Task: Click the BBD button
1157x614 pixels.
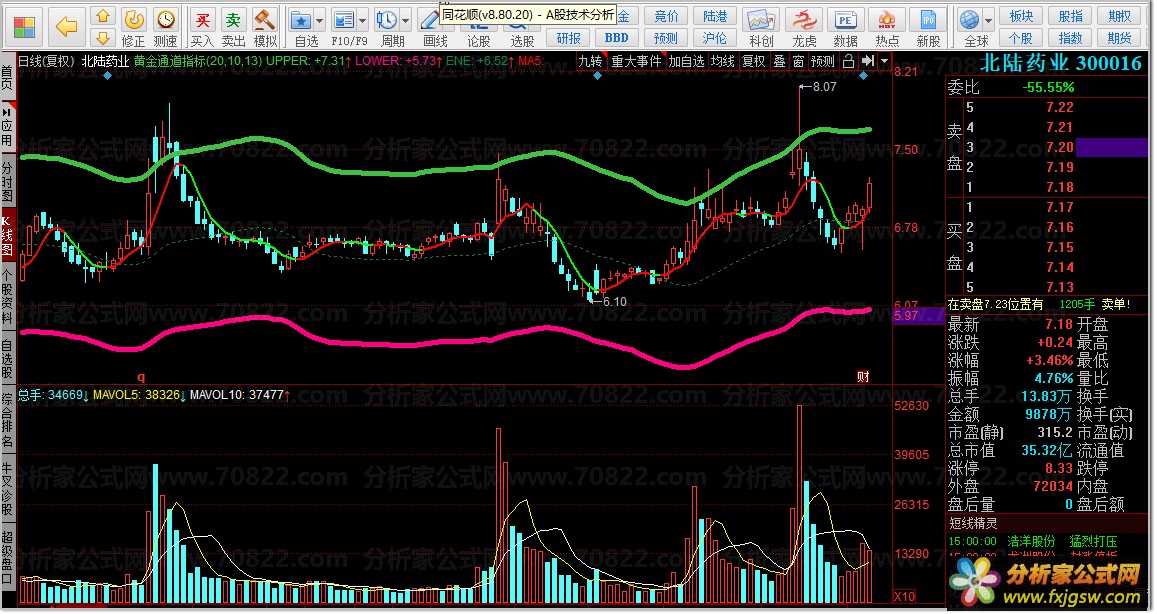Action: (x=616, y=38)
